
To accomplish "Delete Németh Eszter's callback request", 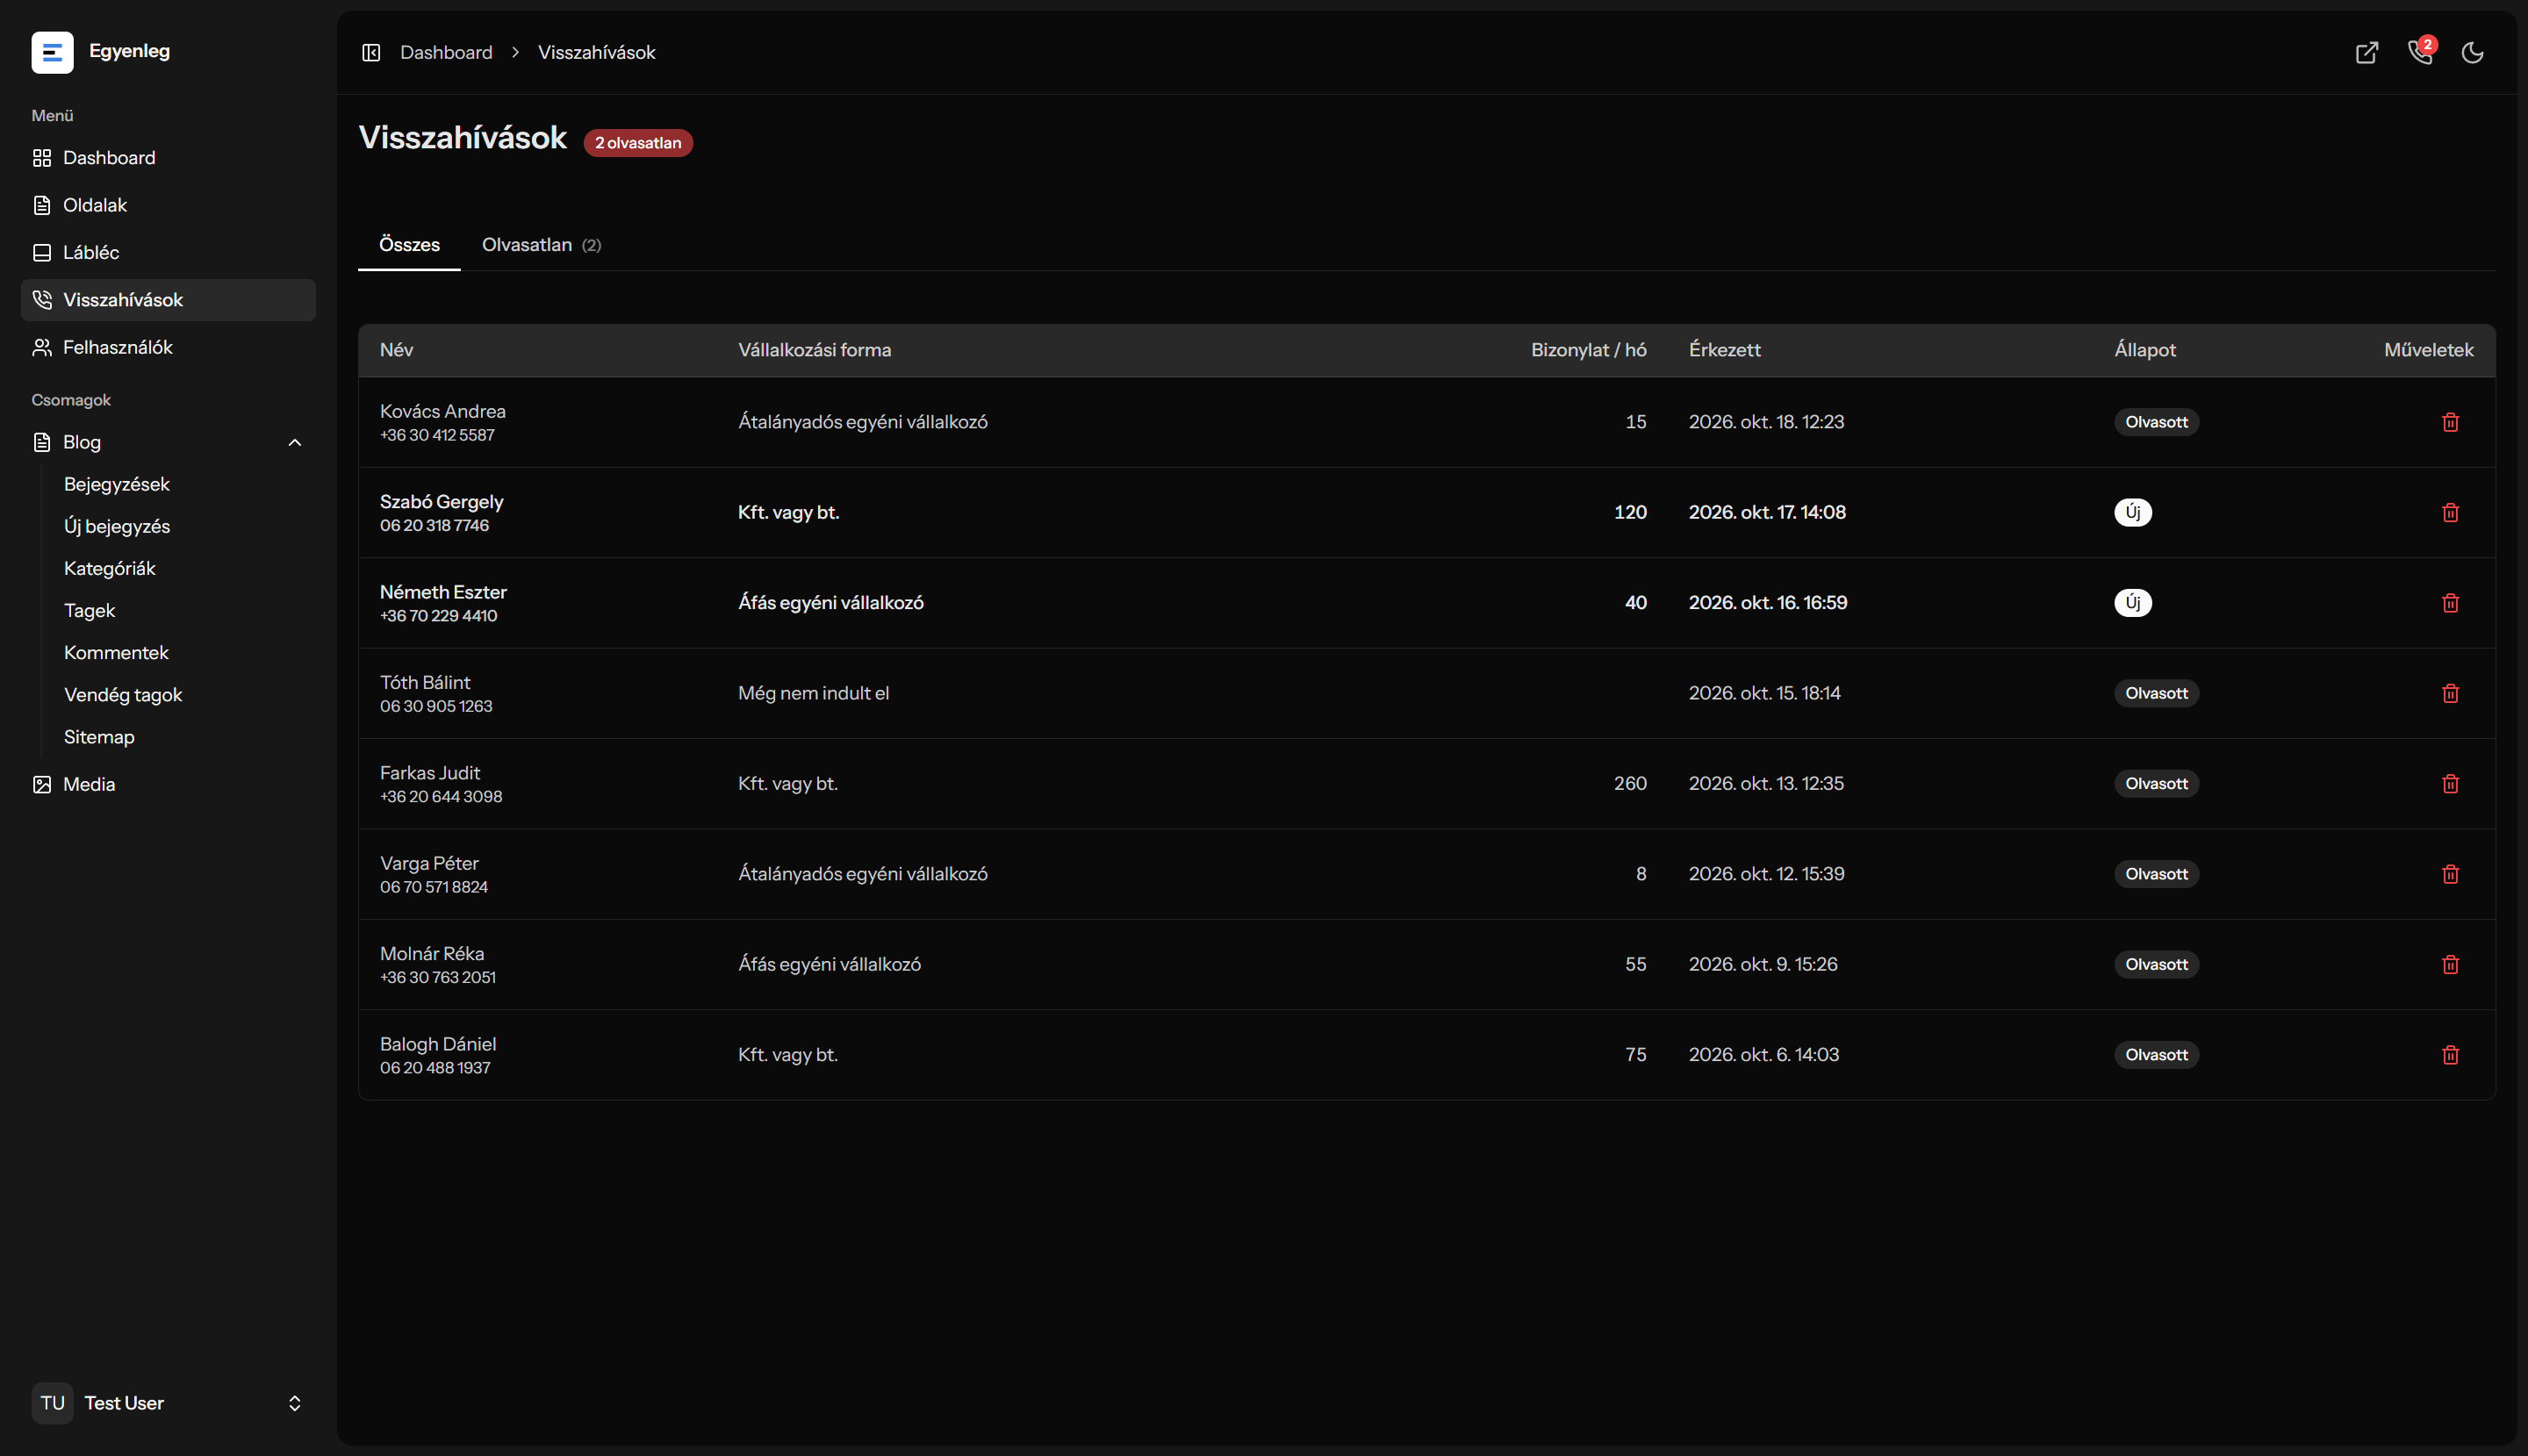I will 2450,603.
